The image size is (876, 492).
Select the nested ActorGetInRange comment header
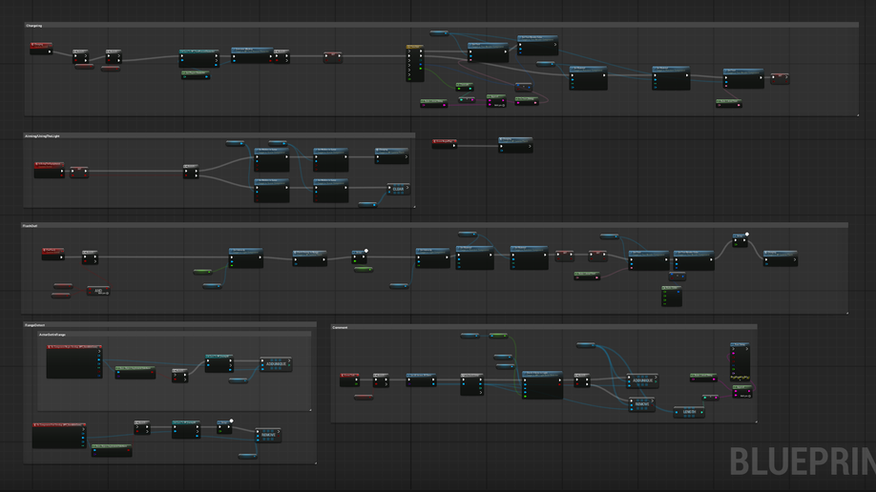[x=174, y=335]
